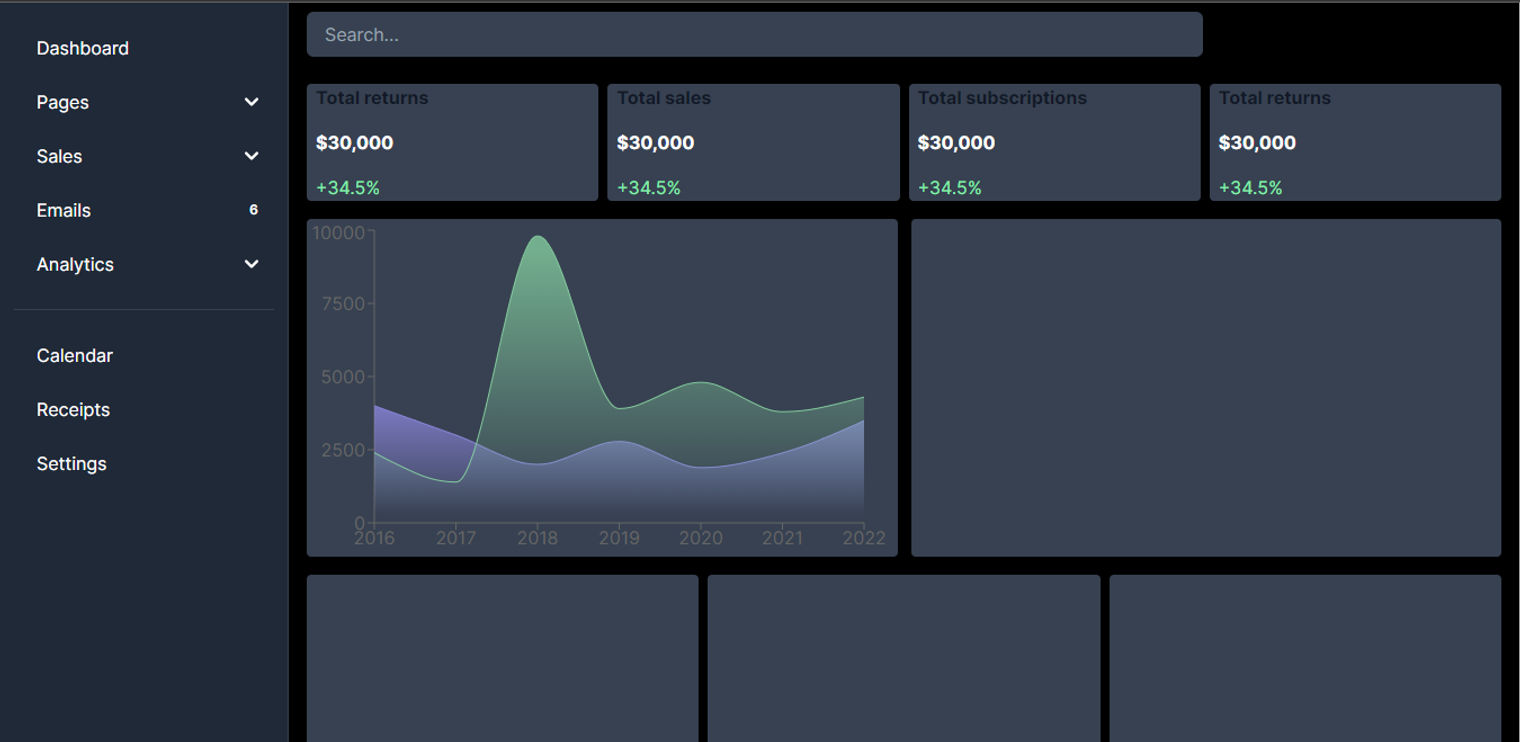Click the Emails unread count badge
Image resolution: width=1520 pixels, height=742 pixels.
(x=253, y=210)
